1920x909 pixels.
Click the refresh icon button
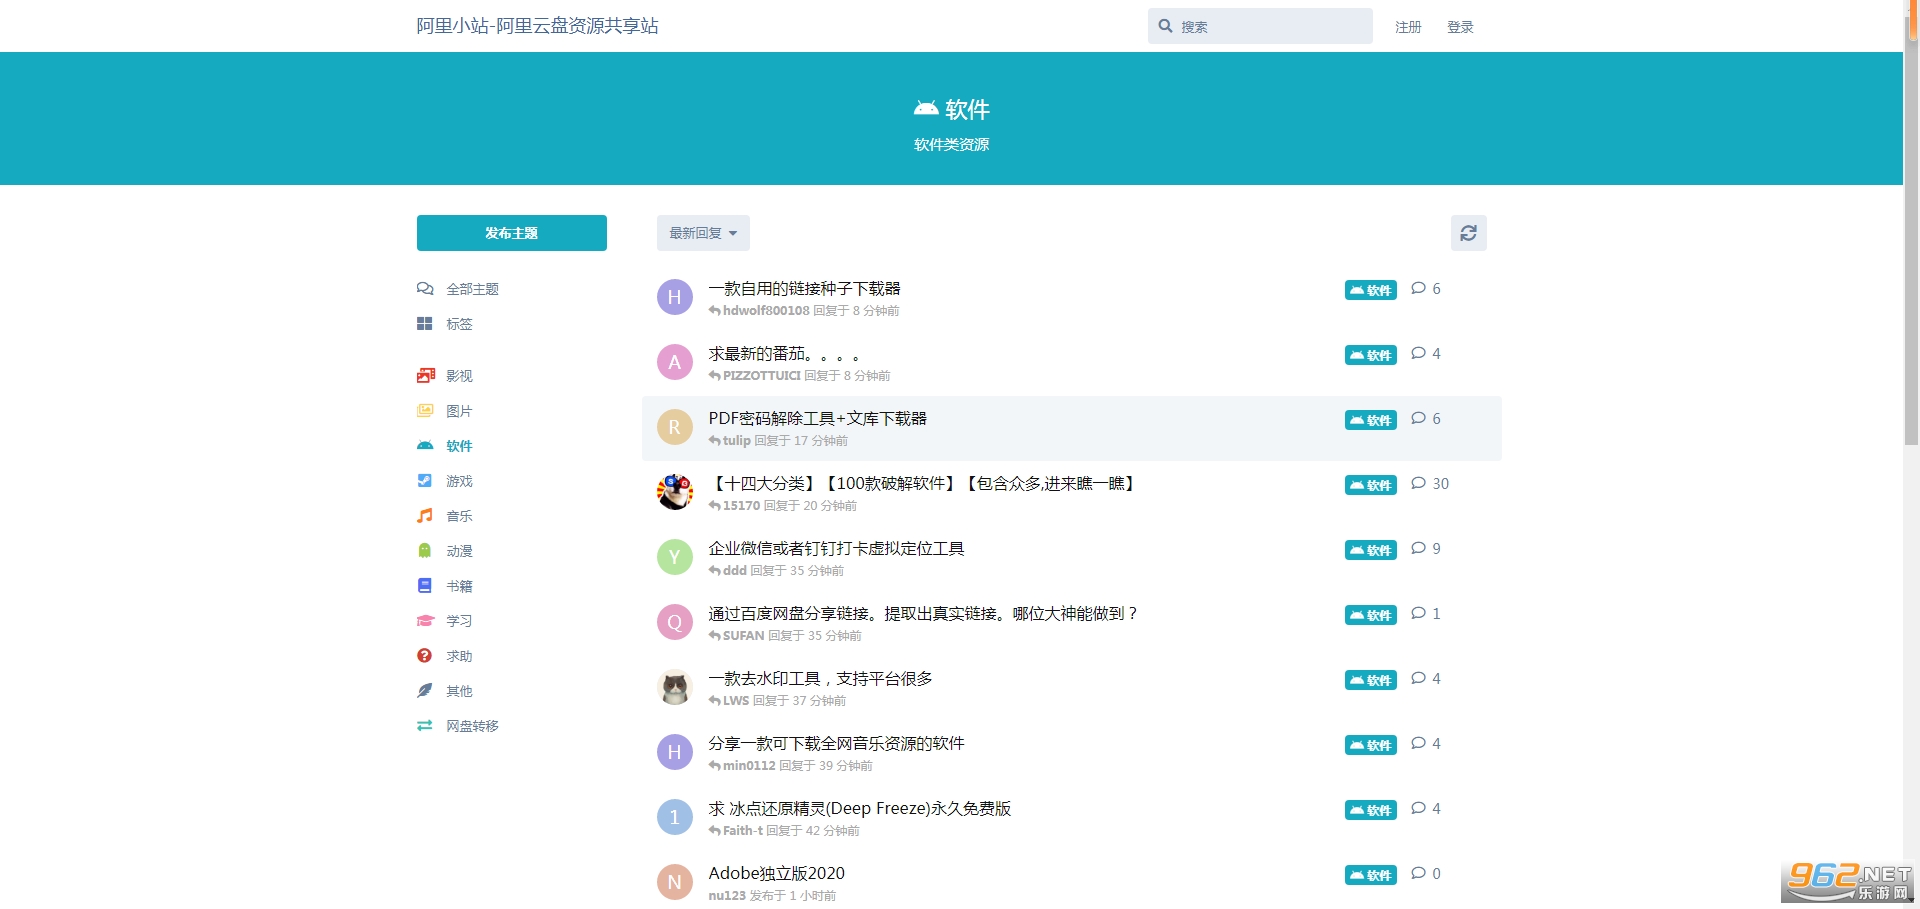pos(1468,233)
